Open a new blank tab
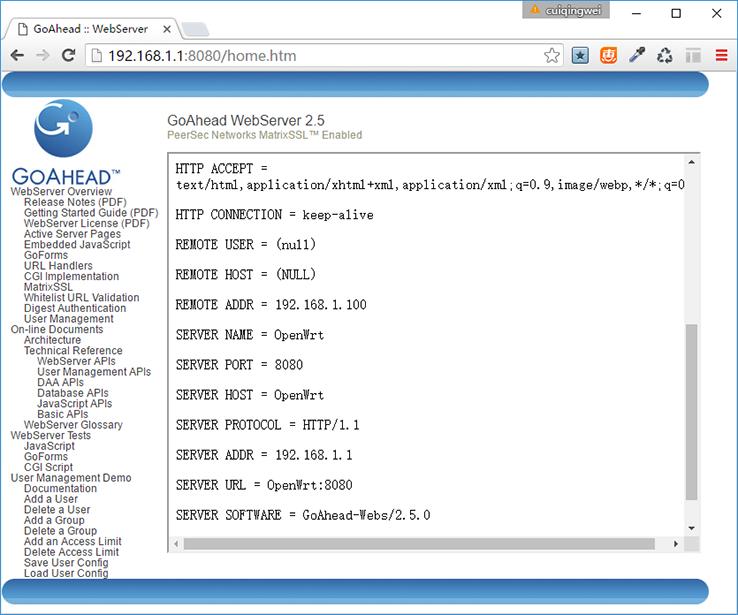Image resolution: width=738 pixels, height=615 pixels. point(195,29)
